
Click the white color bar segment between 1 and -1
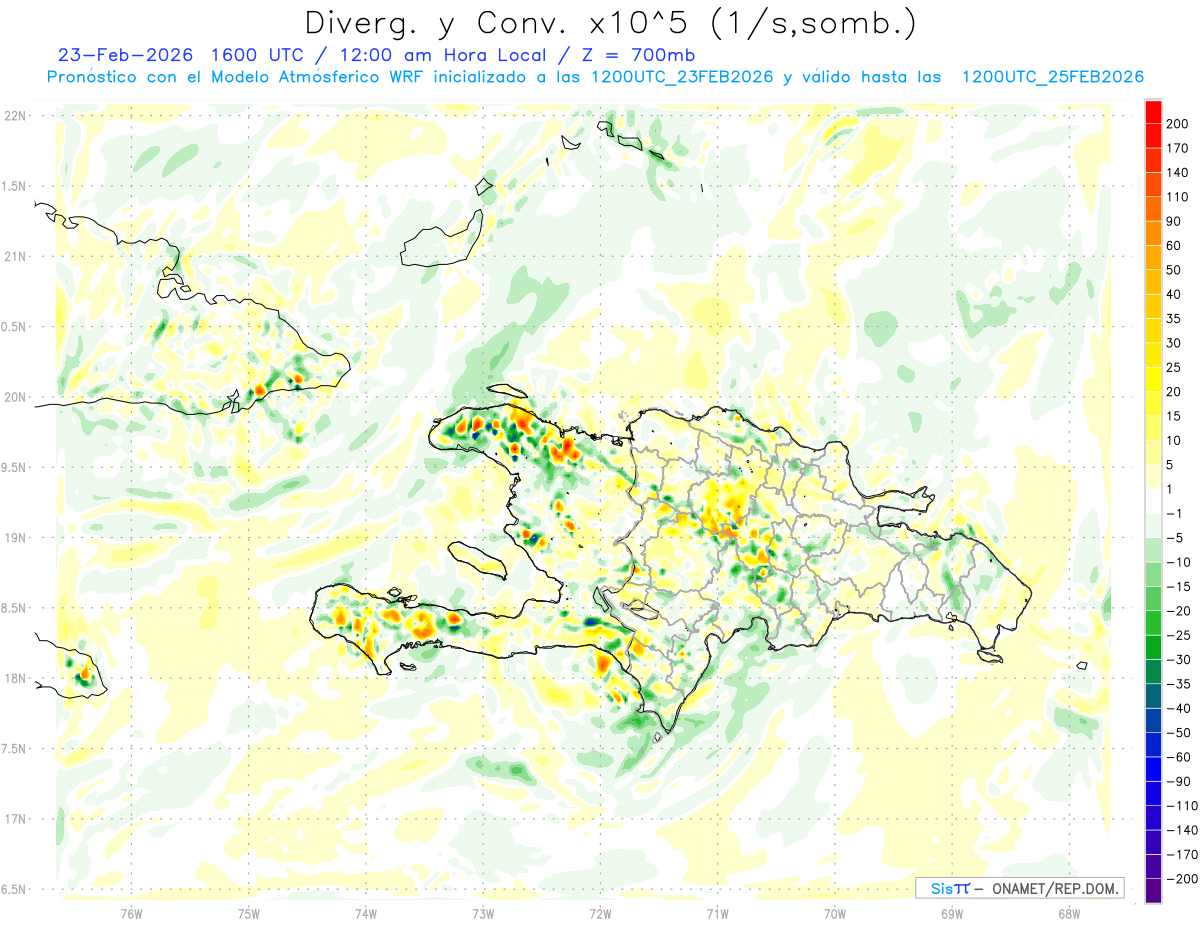[x=1153, y=500]
